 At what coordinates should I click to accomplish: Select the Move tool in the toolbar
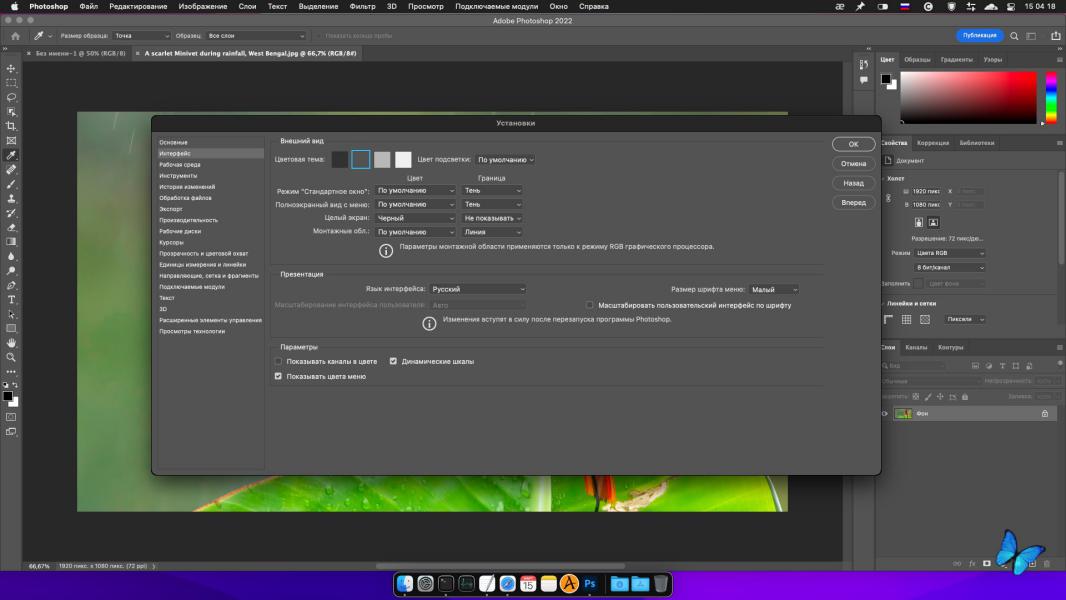click(11, 69)
